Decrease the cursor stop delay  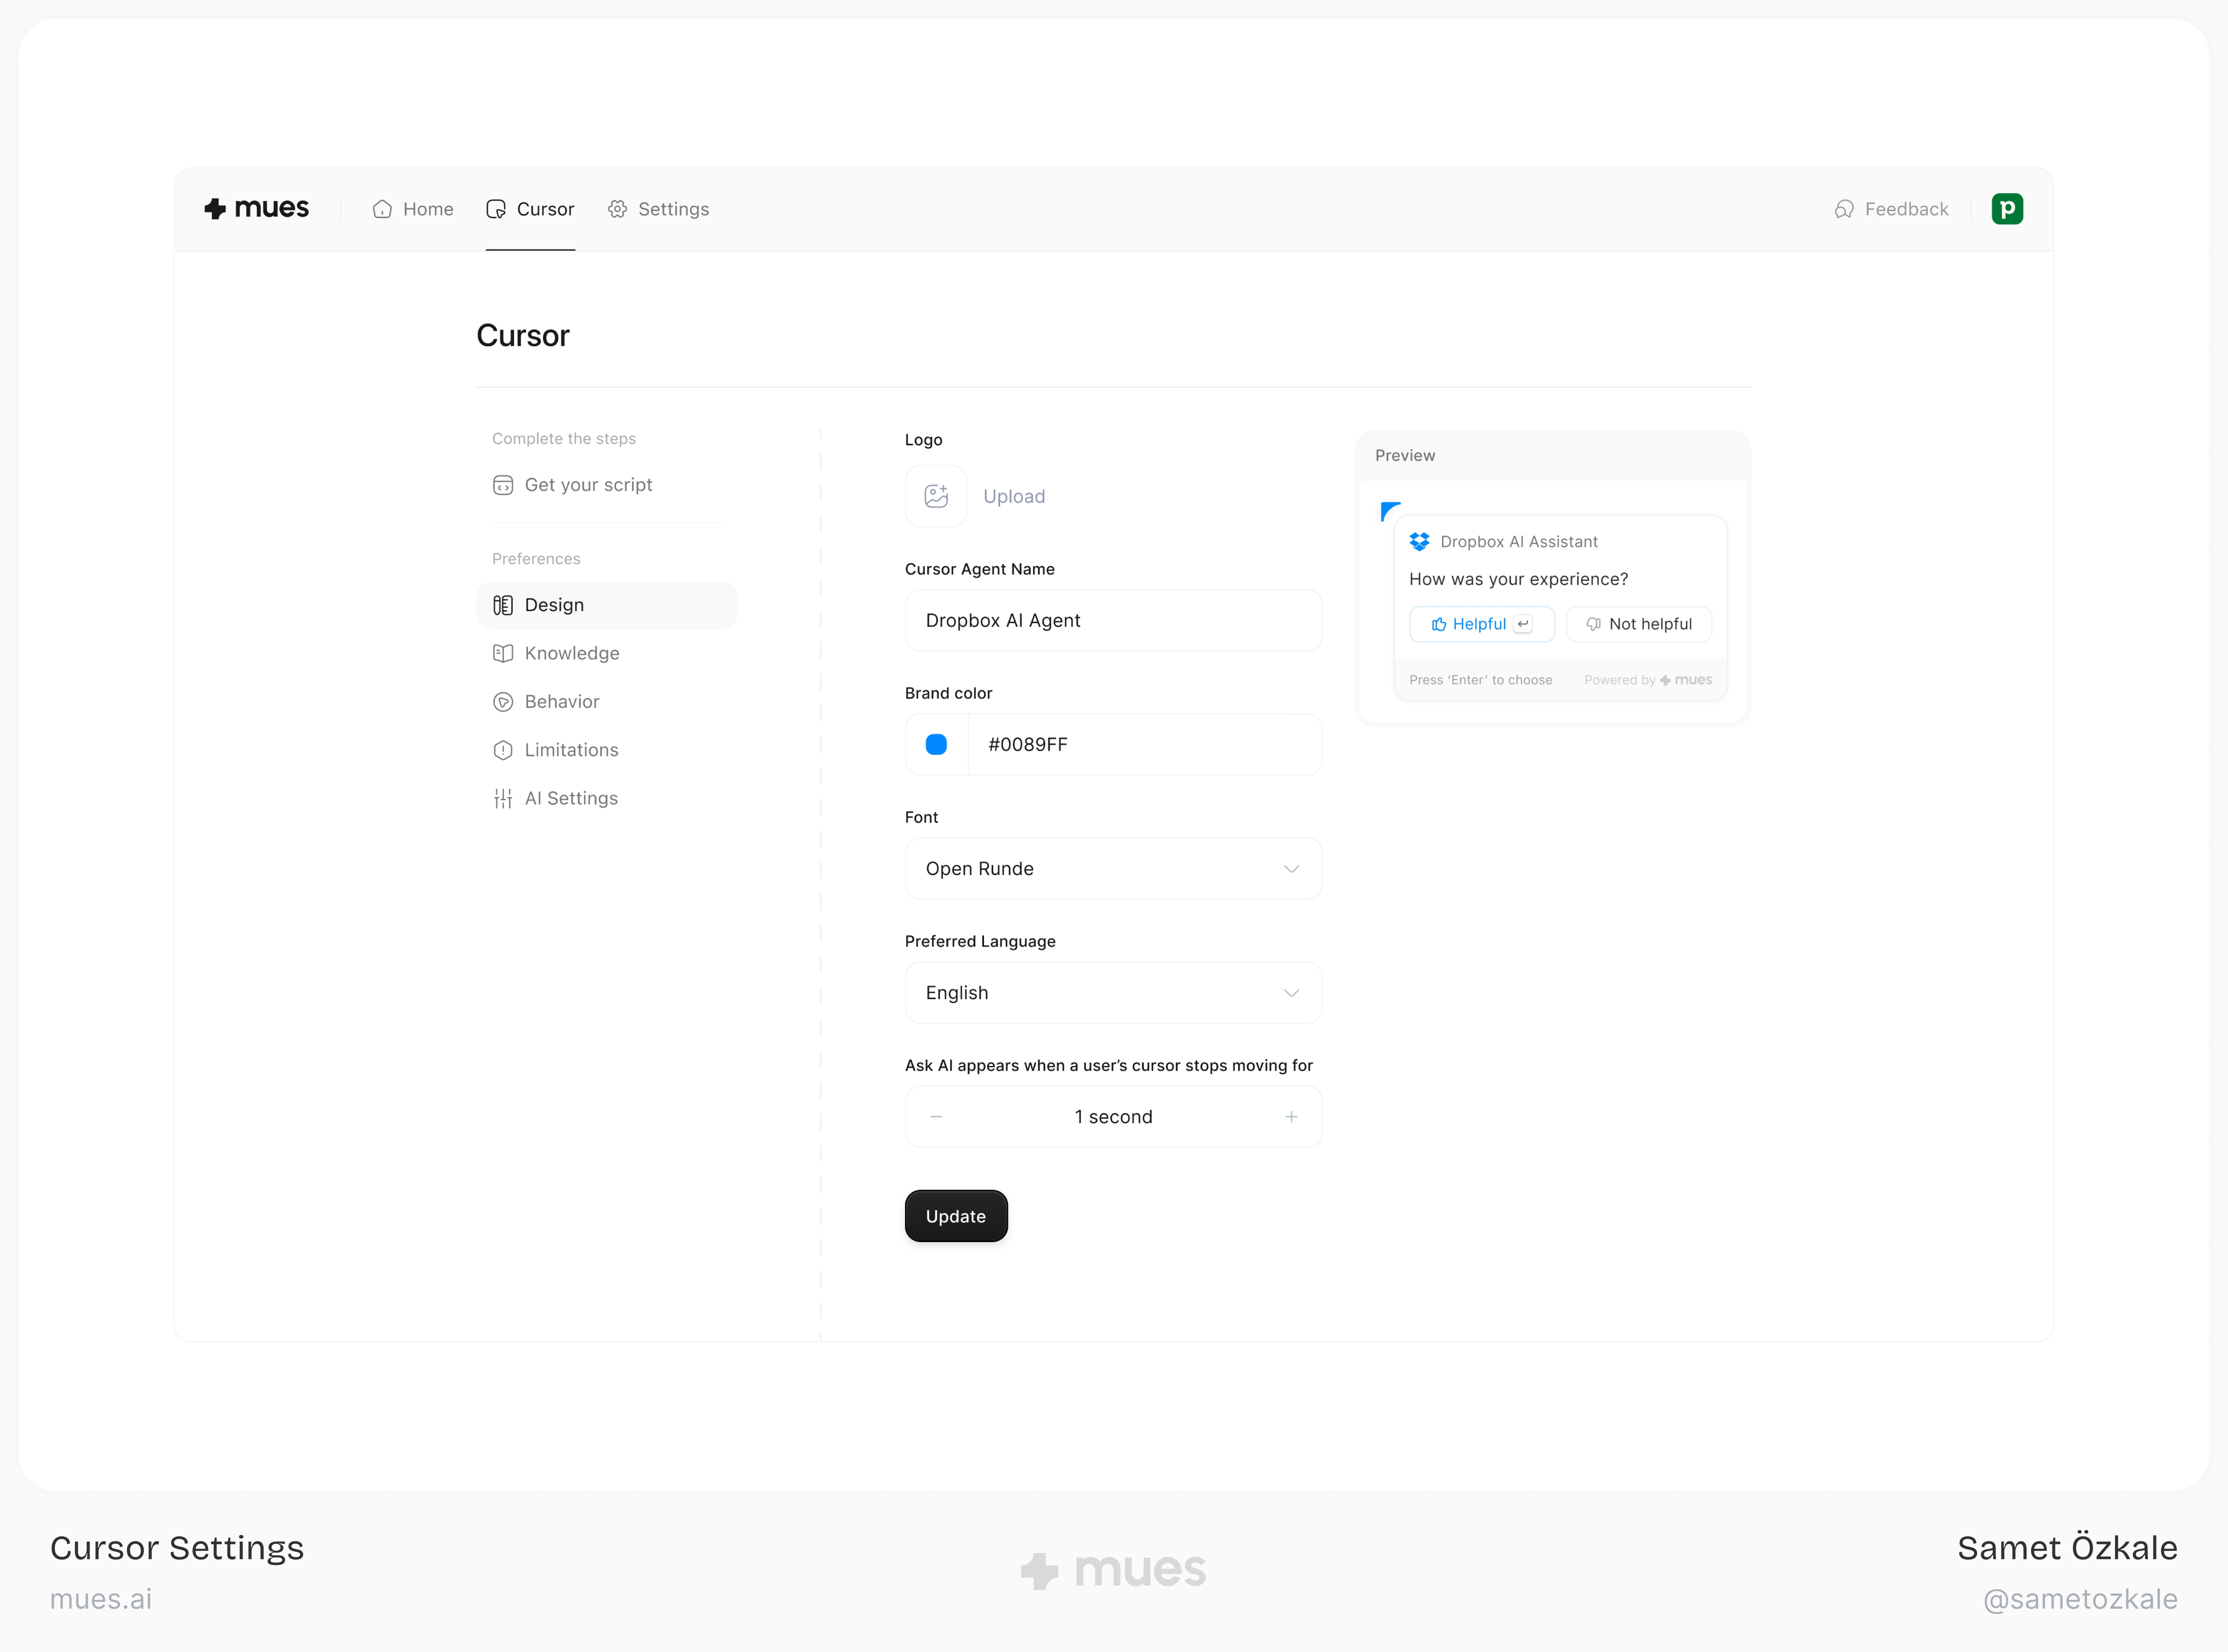pos(936,1116)
